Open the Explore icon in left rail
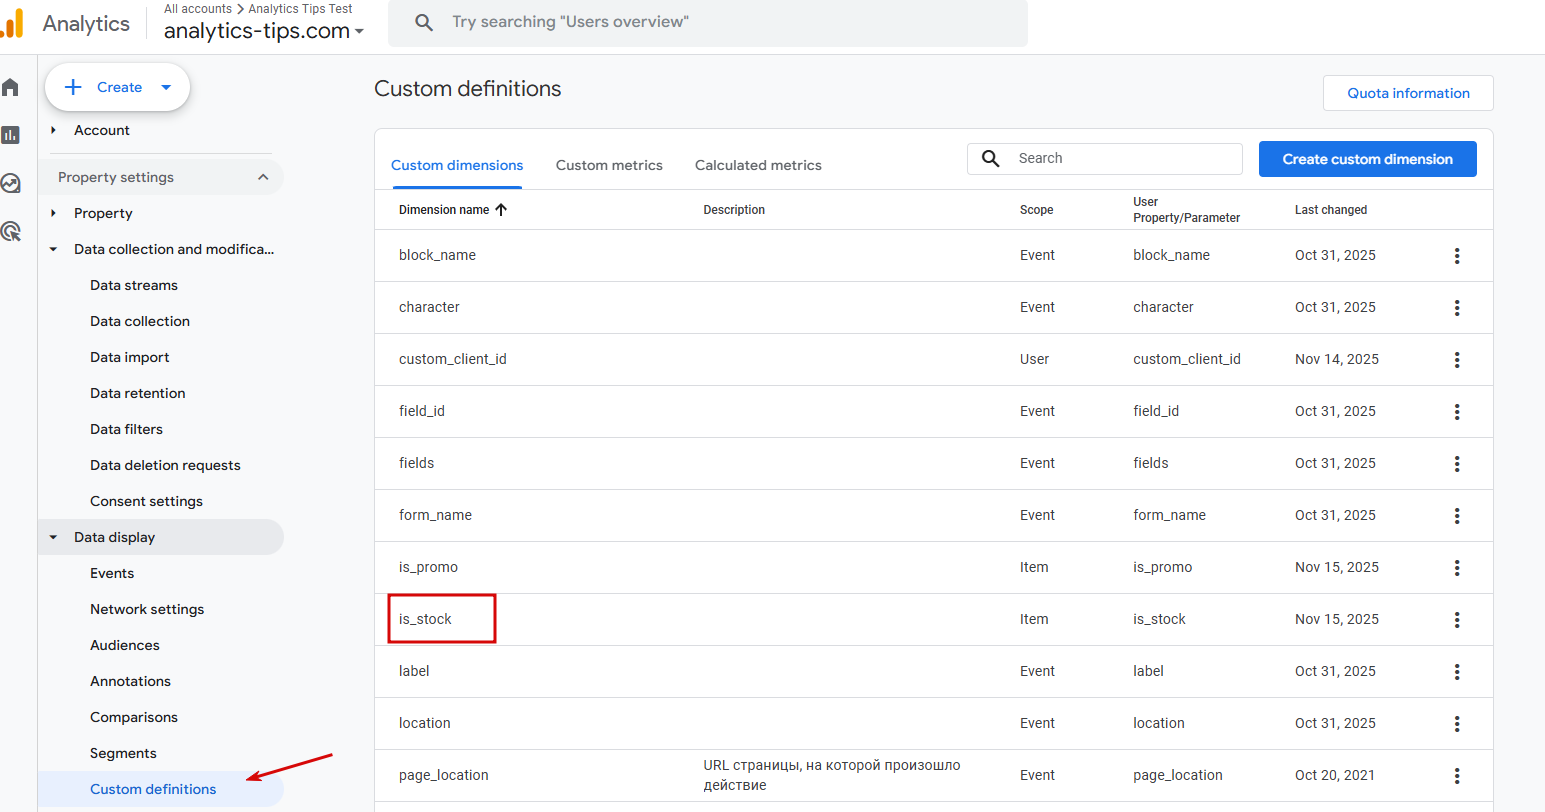The height and width of the screenshot is (812, 1545). [x=11, y=183]
